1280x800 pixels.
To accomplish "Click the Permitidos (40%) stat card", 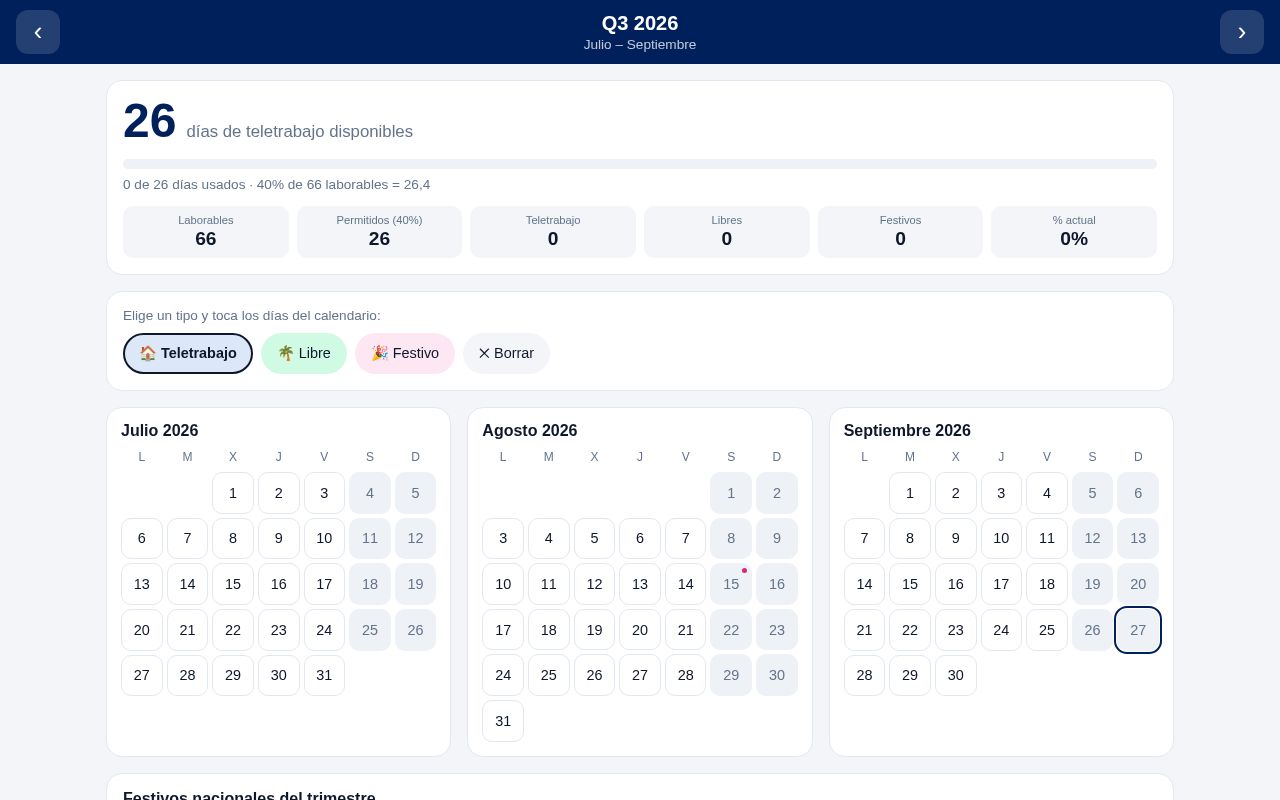I will pyautogui.click(x=379, y=232).
